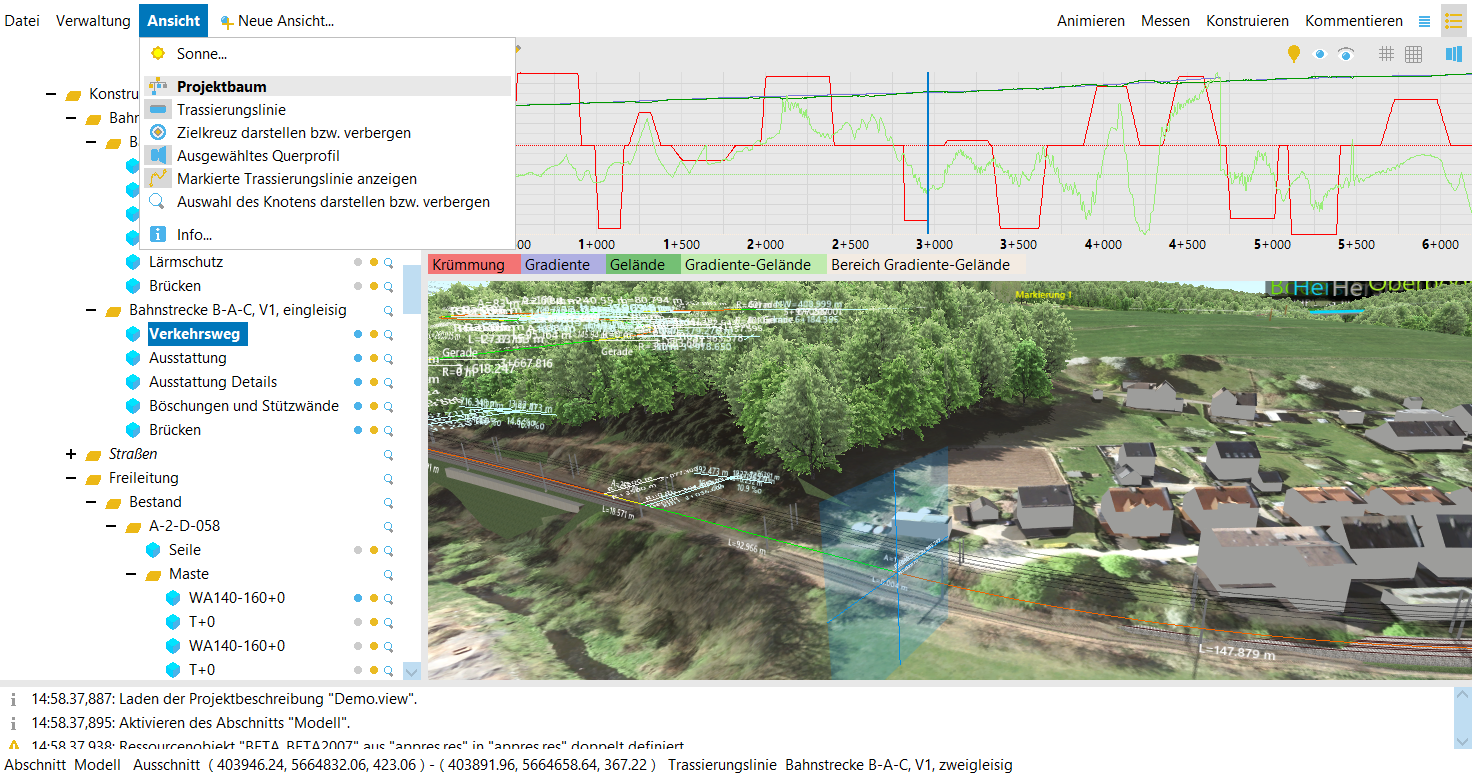The height and width of the screenshot is (781, 1473).
Task: Click magnifier icon in the Straßen row
Action: click(389, 454)
